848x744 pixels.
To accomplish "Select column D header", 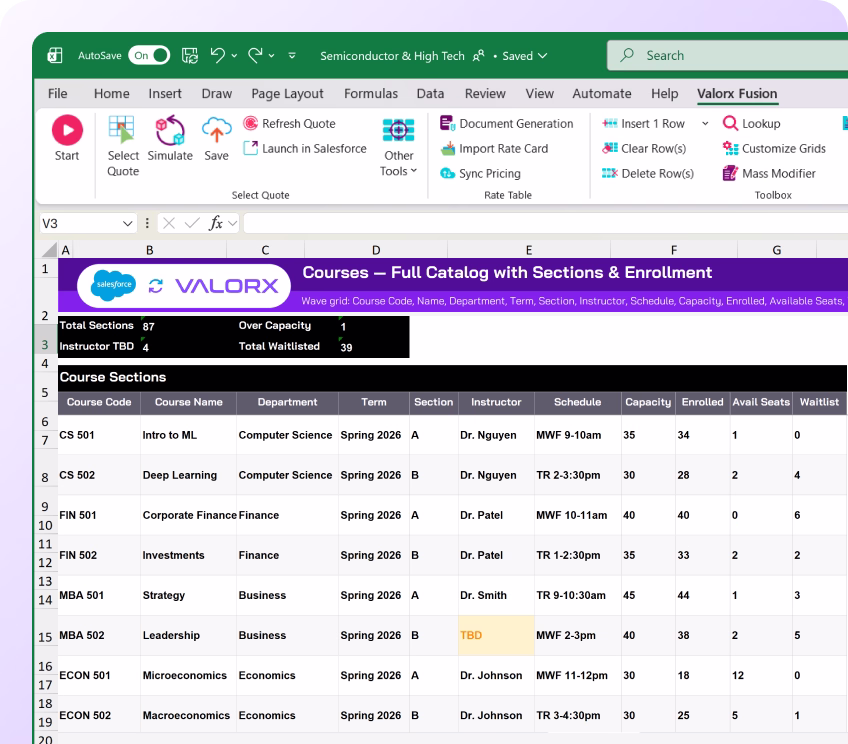I will pyautogui.click(x=376, y=250).
